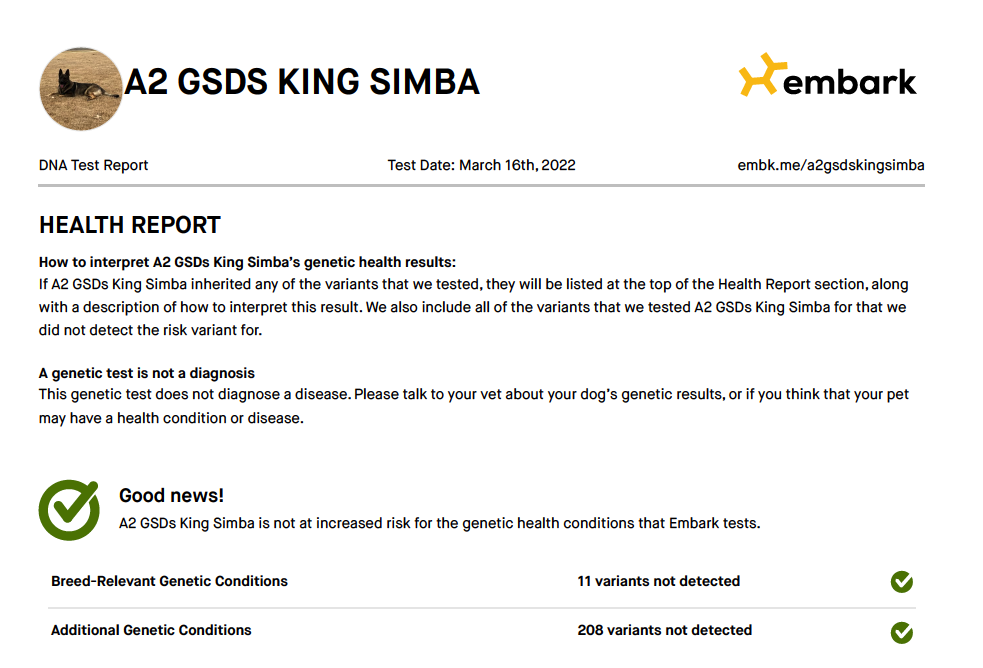
Task: Click the 11 variants not detected text
Action: 658,582
